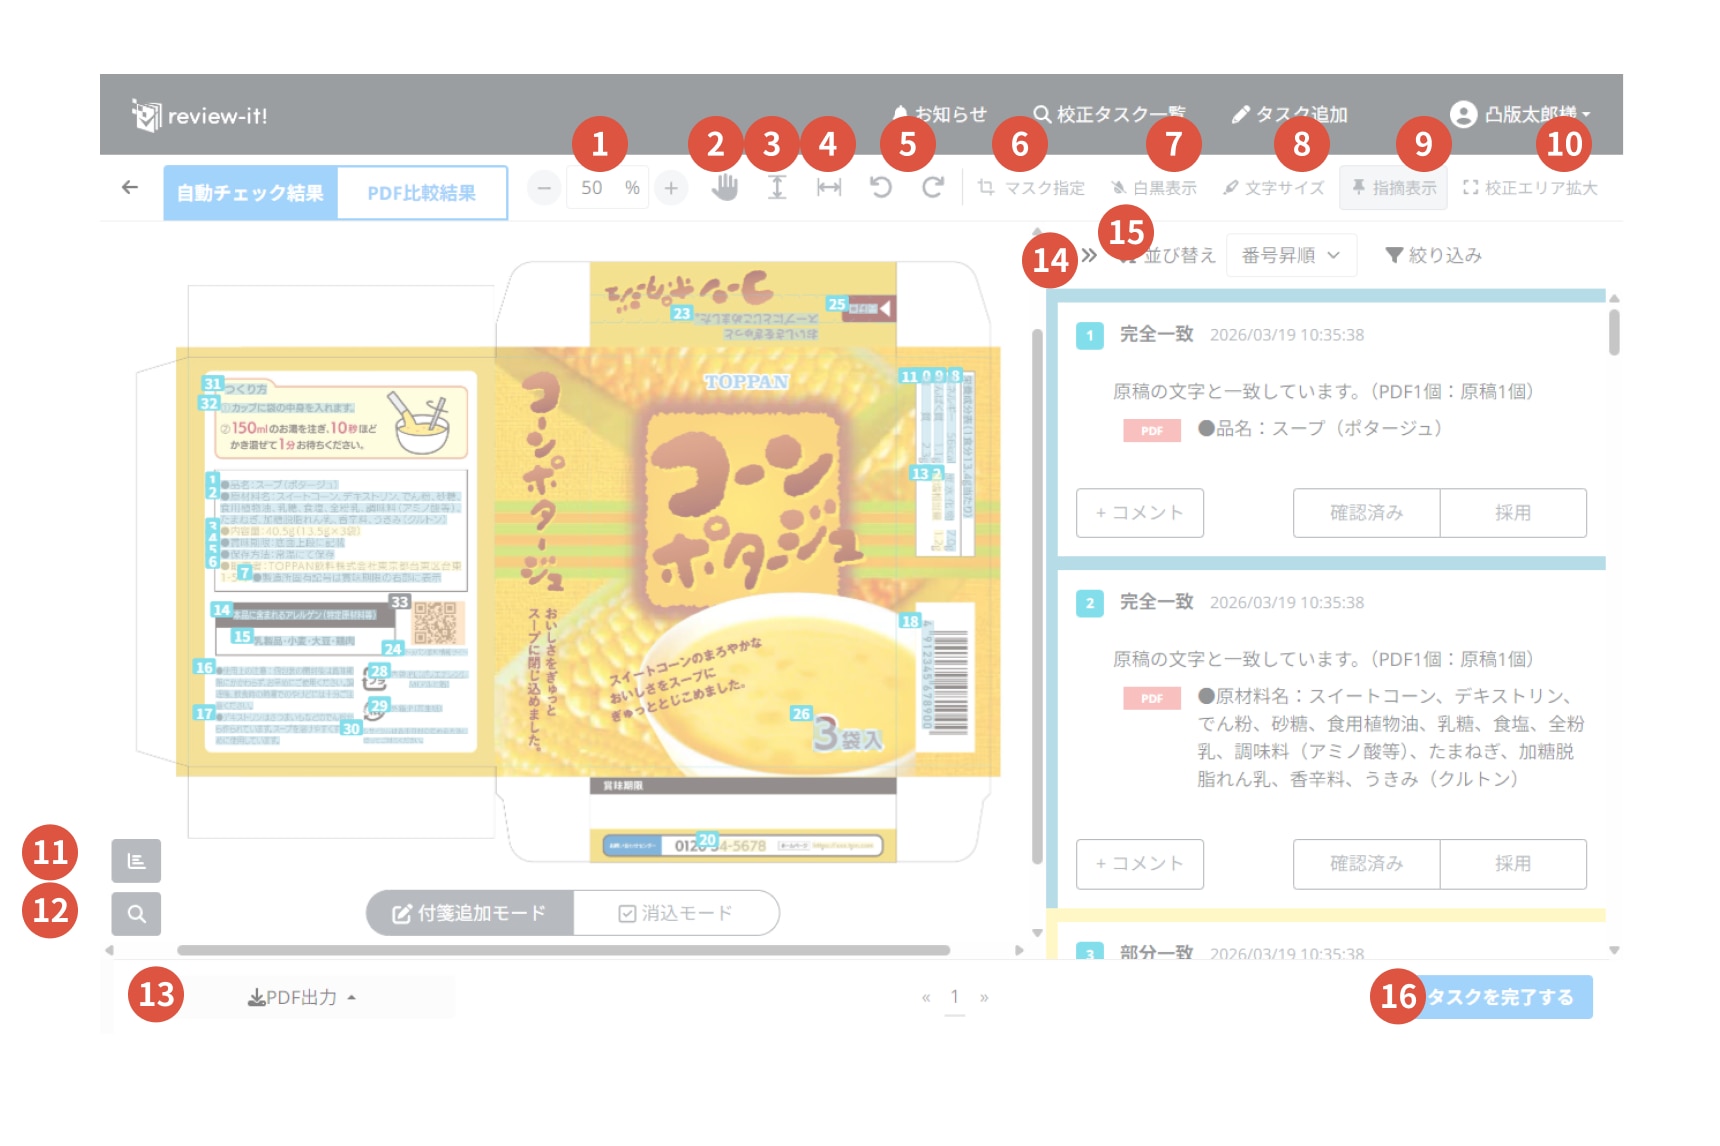Rotate the document clockwise
Image resolution: width=1720 pixels, height=1146 pixels.
coord(933,187)
